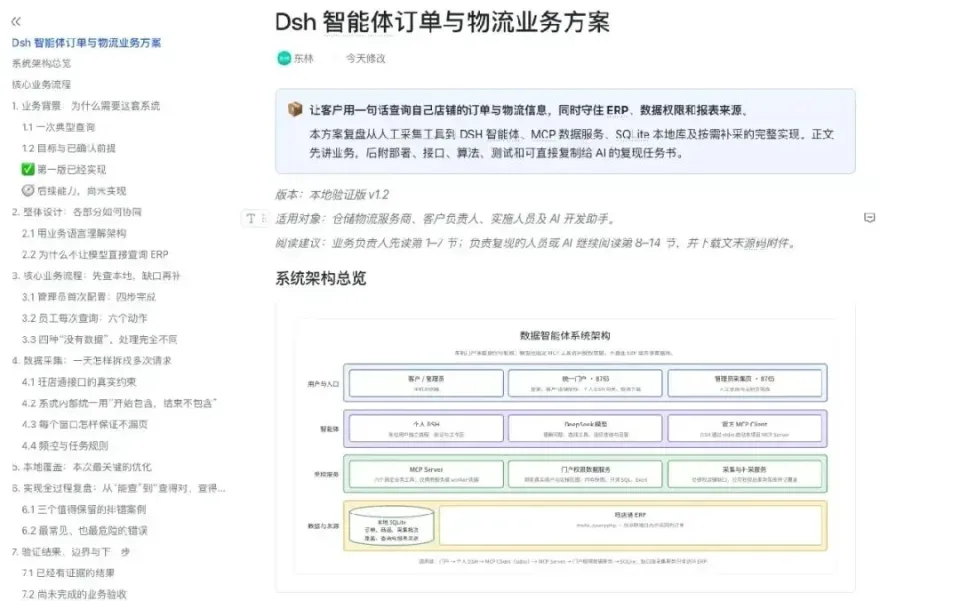
Task: Open outline item 4. 数据采集
Action: [x=92, y=360]
